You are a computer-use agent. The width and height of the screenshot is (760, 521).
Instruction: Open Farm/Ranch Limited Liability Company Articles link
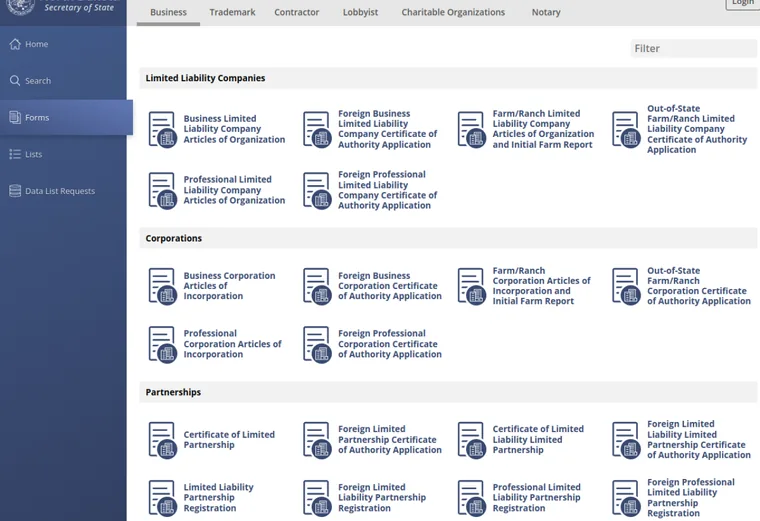543,129
